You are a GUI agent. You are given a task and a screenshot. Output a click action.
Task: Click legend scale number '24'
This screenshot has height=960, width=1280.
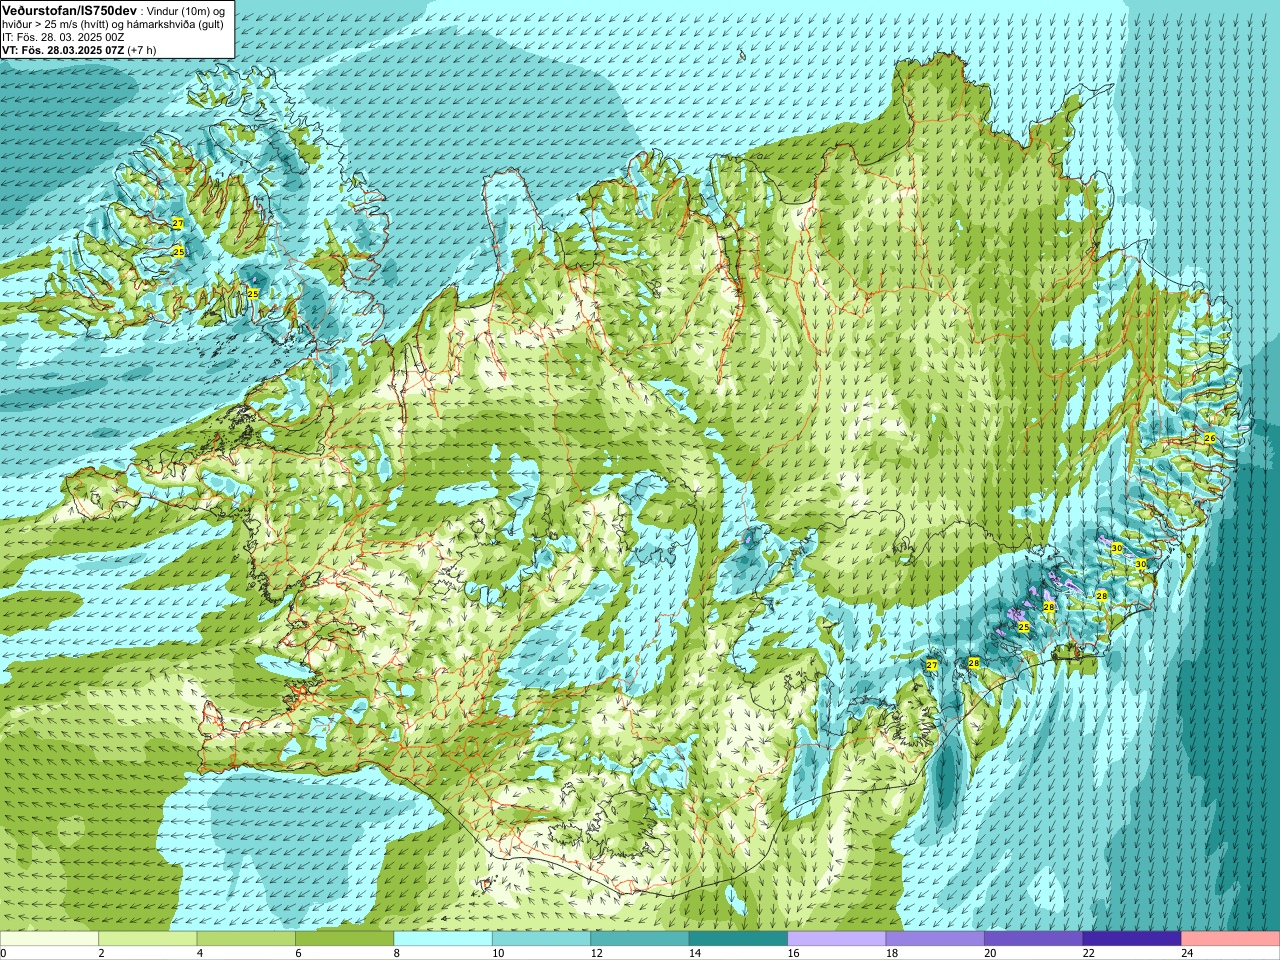coord(1187,953)
